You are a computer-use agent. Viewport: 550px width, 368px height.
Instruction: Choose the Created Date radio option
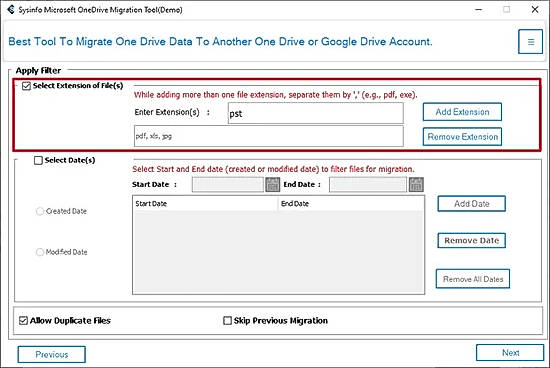[40, 211]
